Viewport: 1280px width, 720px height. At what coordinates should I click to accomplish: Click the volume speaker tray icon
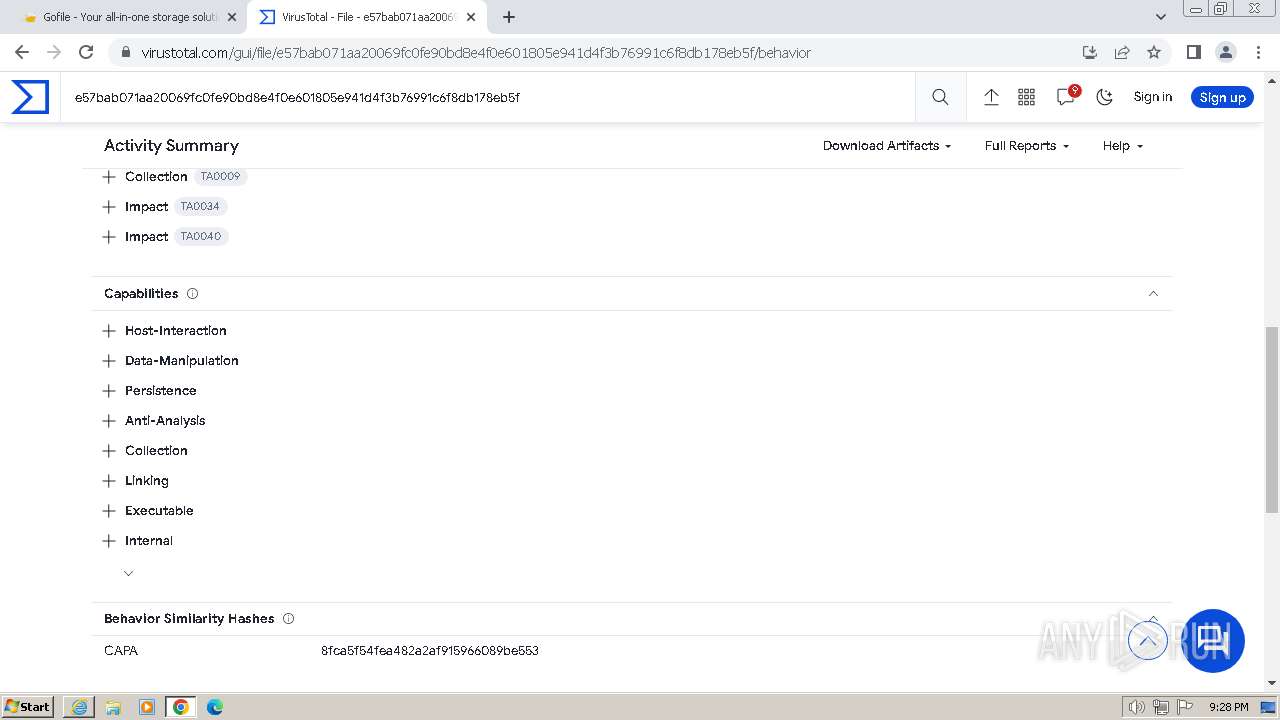[1137, 707]
